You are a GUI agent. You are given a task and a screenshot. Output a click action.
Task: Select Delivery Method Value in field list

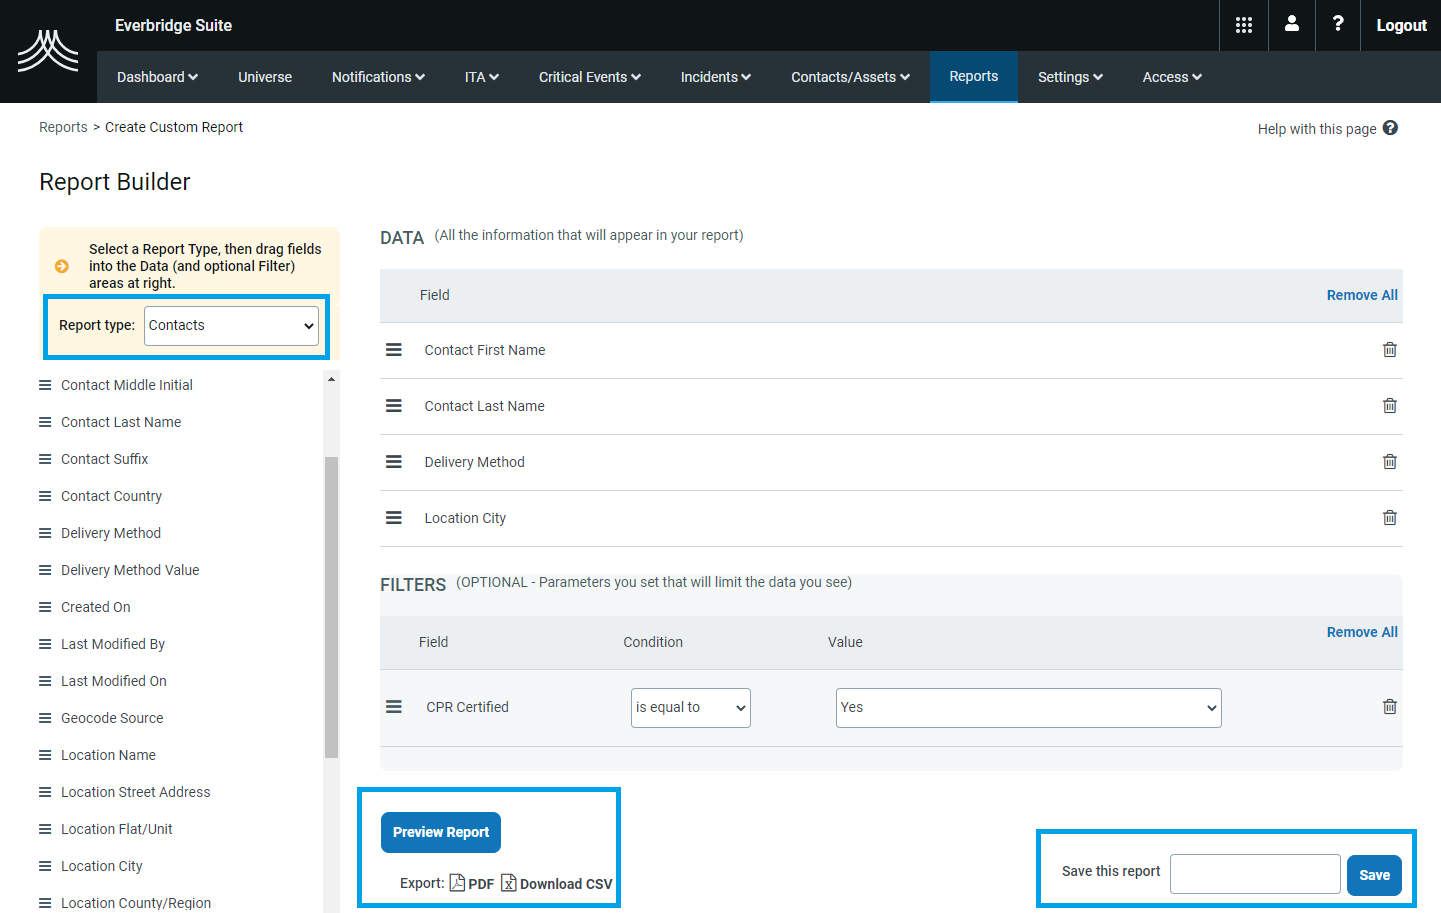point(130,570)
